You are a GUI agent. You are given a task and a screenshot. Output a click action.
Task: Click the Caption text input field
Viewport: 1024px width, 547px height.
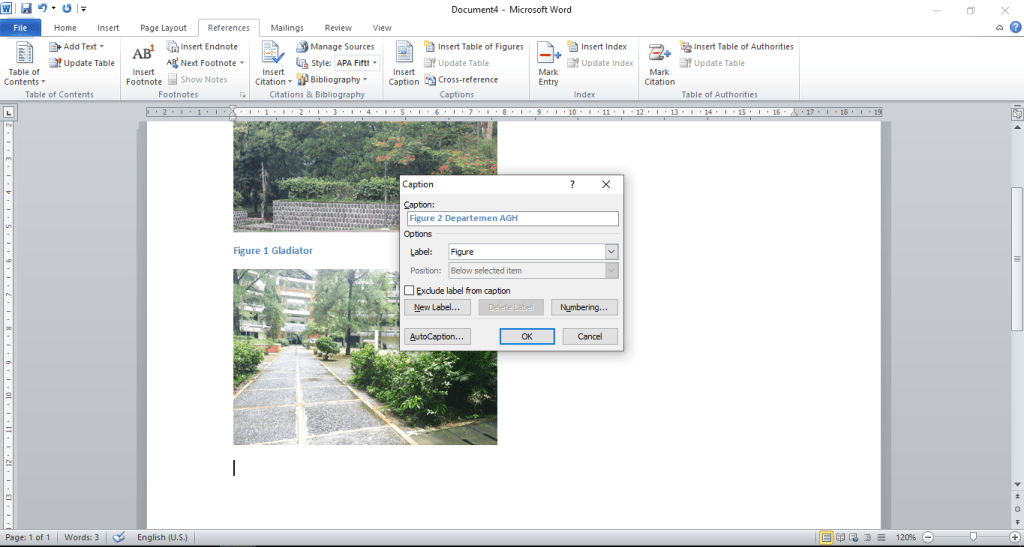pyautogui.click(x=512, y=218)
